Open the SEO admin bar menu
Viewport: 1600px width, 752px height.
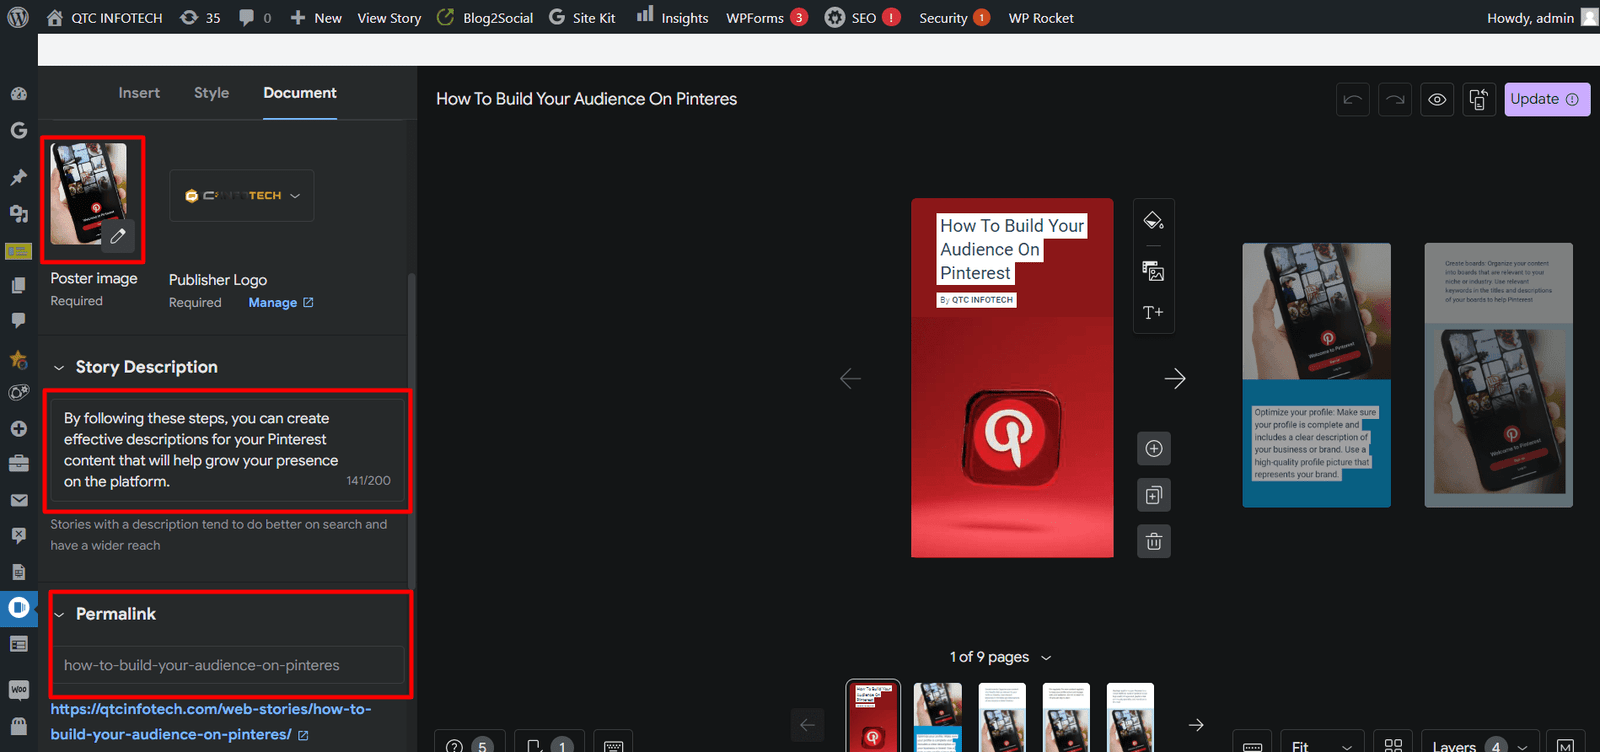[x=862, y=17]
